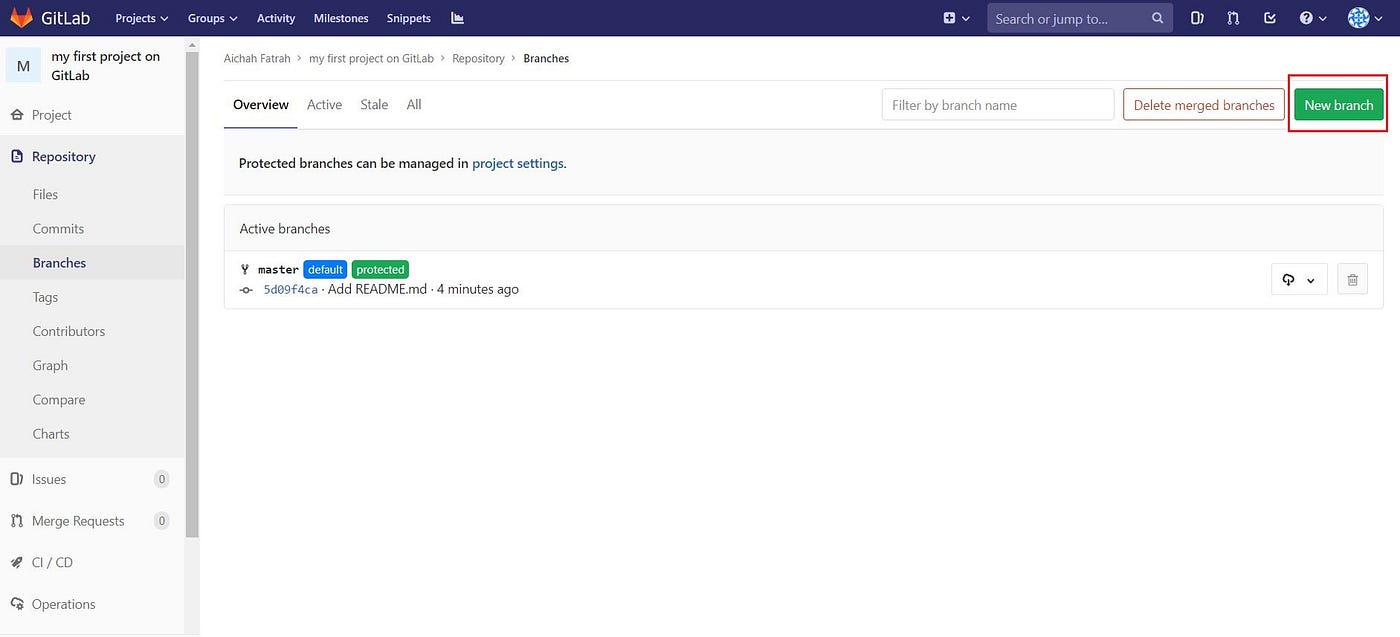
Task: Click the search magnifier icon
Action: 1158,18
